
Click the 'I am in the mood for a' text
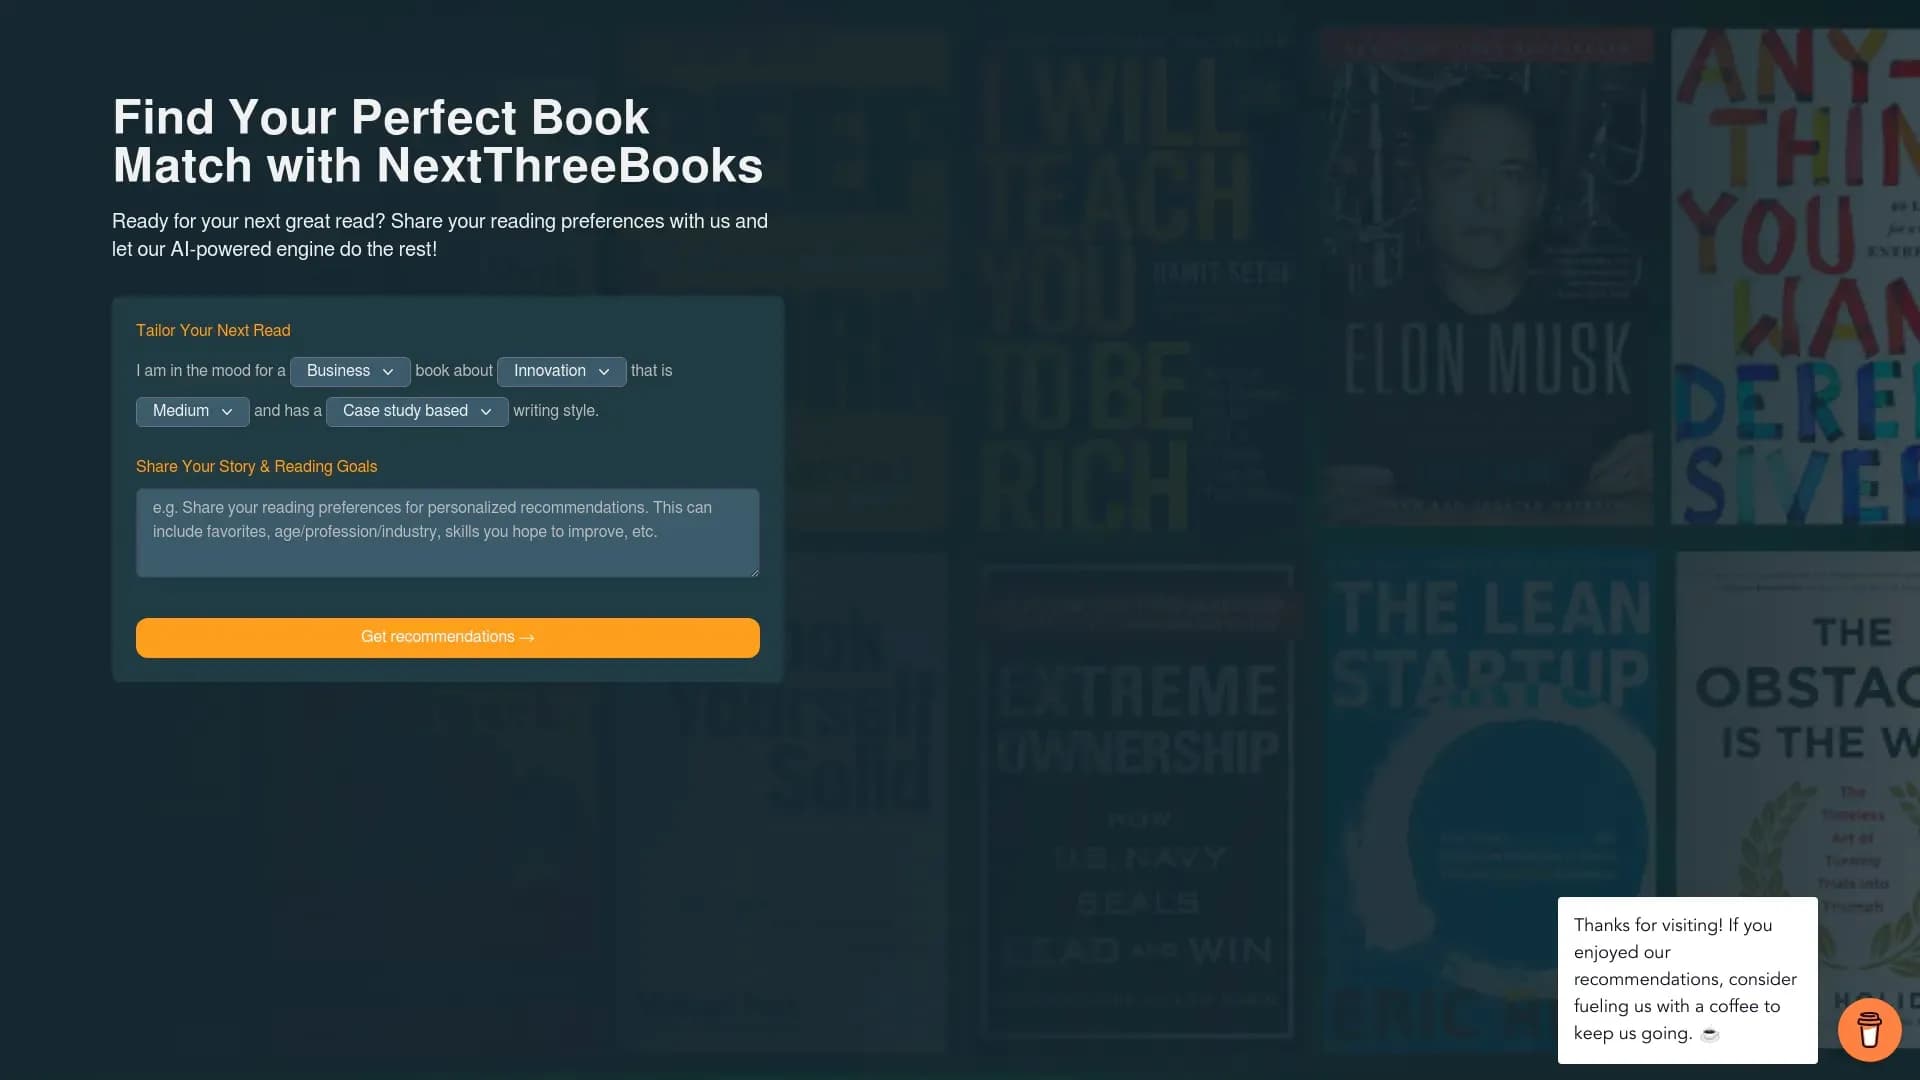click(211, 371)
